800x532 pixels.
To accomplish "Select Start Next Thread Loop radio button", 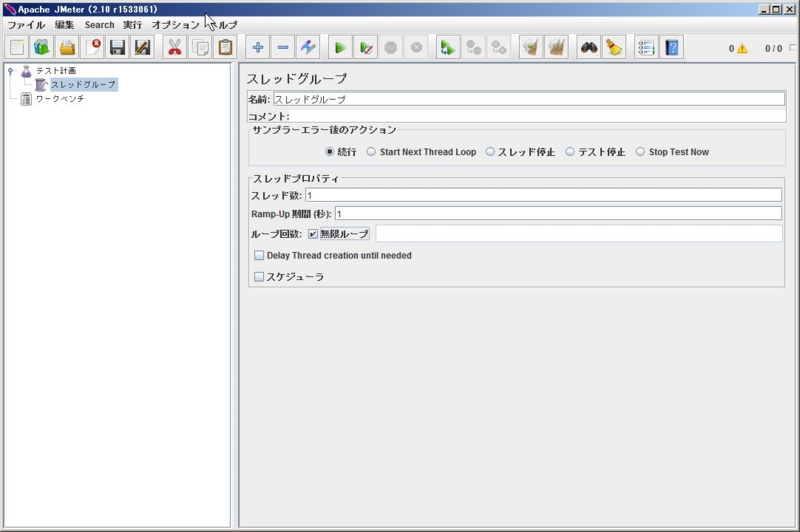I will [371, 151].
